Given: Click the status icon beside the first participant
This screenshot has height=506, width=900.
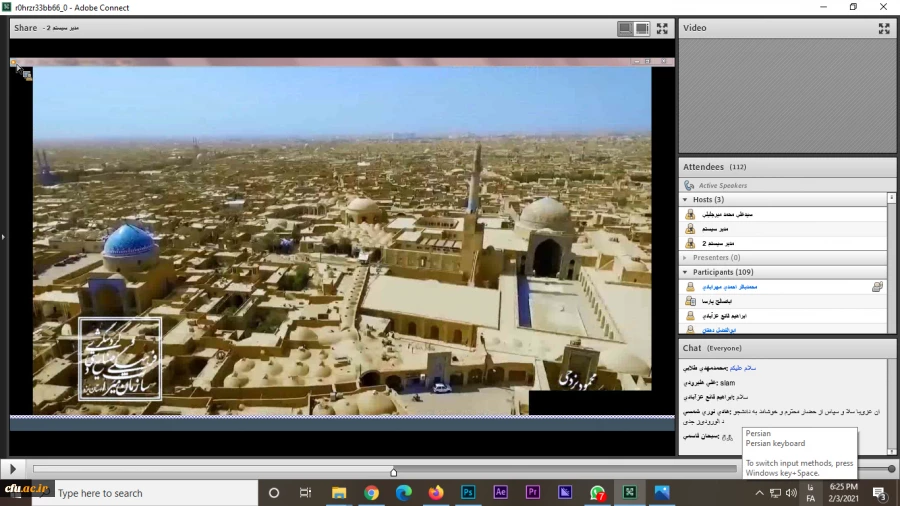Looking at the screenshot, I should (x=877, y=287).
